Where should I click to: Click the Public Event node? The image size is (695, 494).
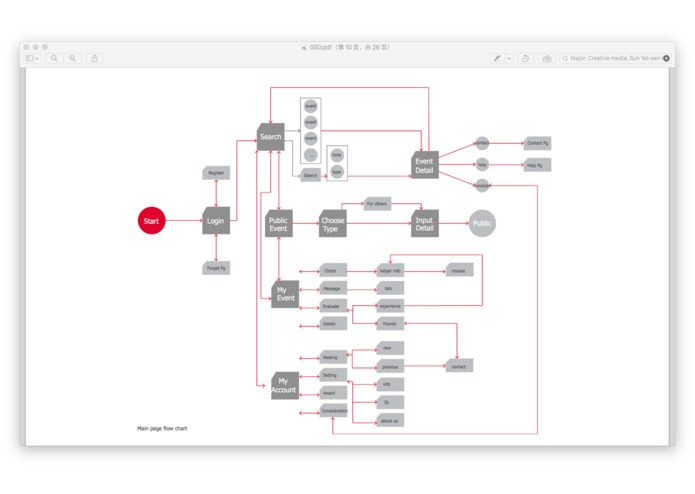[279, 224]
